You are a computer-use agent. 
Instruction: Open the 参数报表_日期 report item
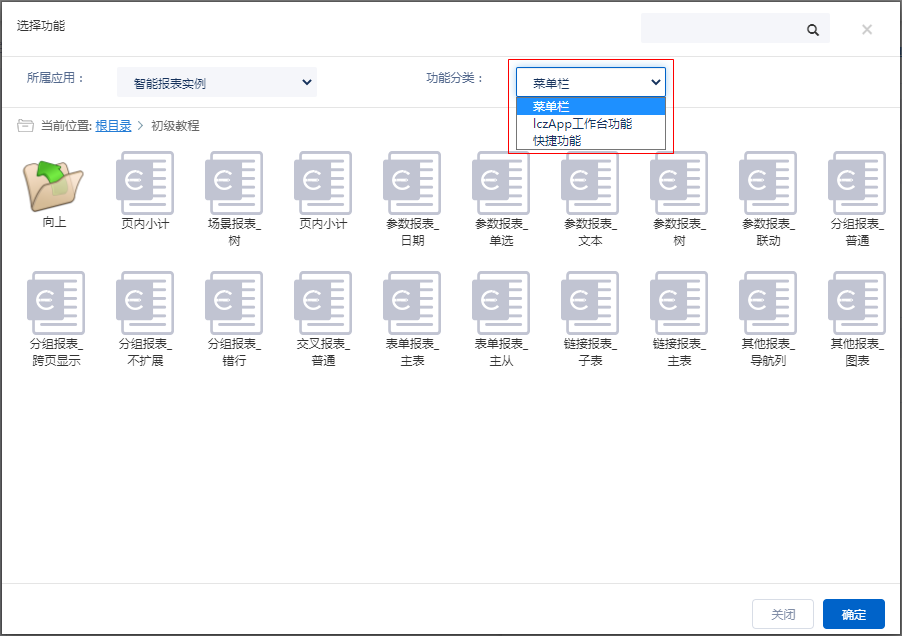(412, 183)
